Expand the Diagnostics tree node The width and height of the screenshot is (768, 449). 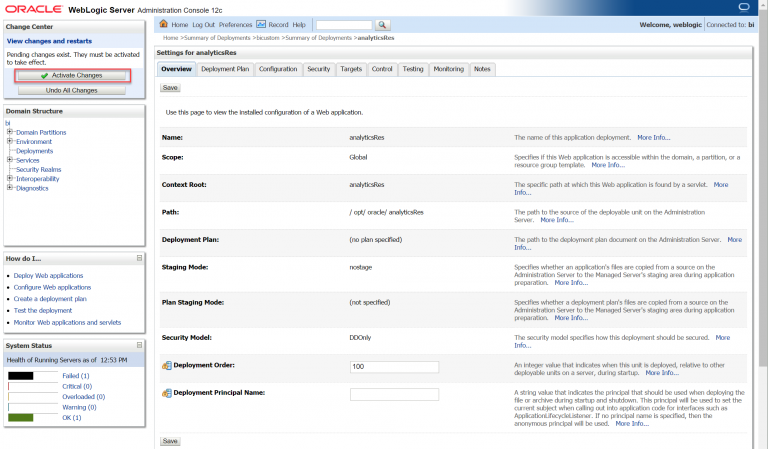(x=10, y=188)
